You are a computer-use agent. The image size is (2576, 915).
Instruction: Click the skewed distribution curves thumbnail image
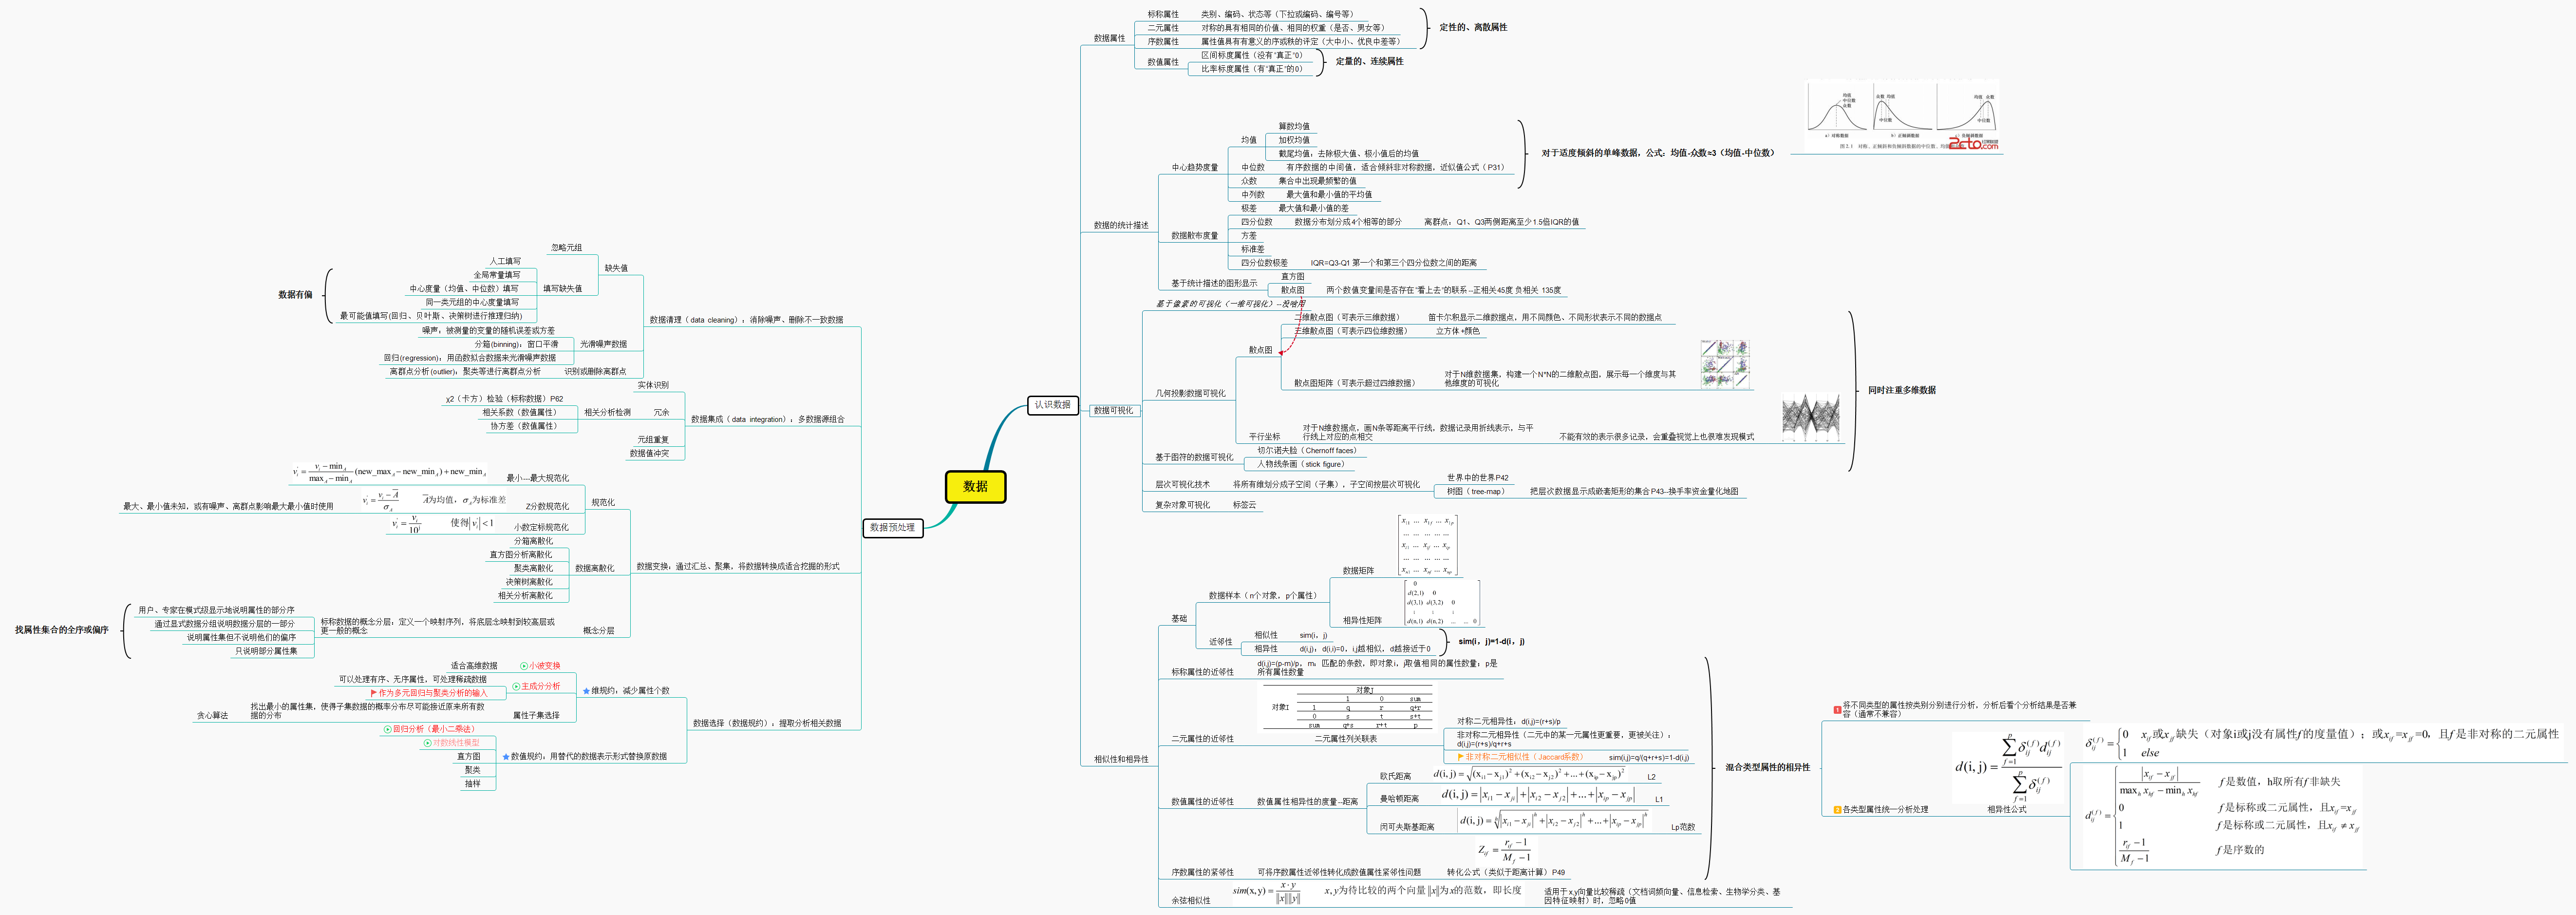click(x=1902, y=116)
